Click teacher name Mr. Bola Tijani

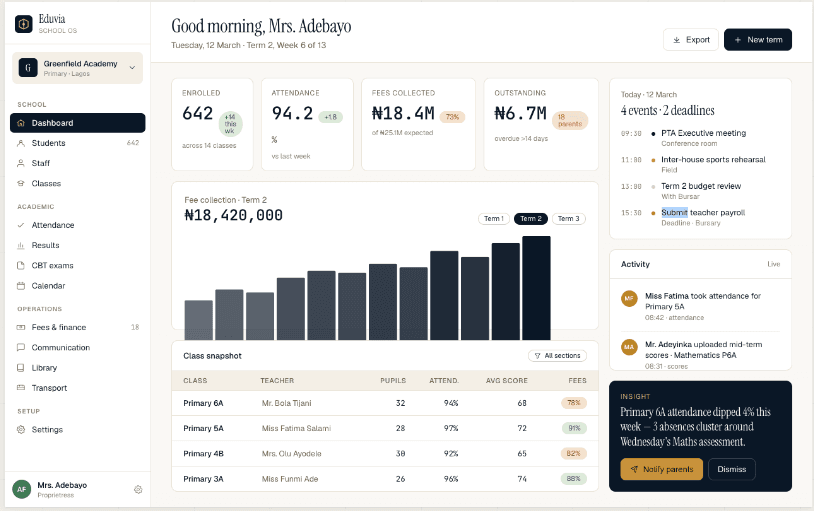pos(287,403)
